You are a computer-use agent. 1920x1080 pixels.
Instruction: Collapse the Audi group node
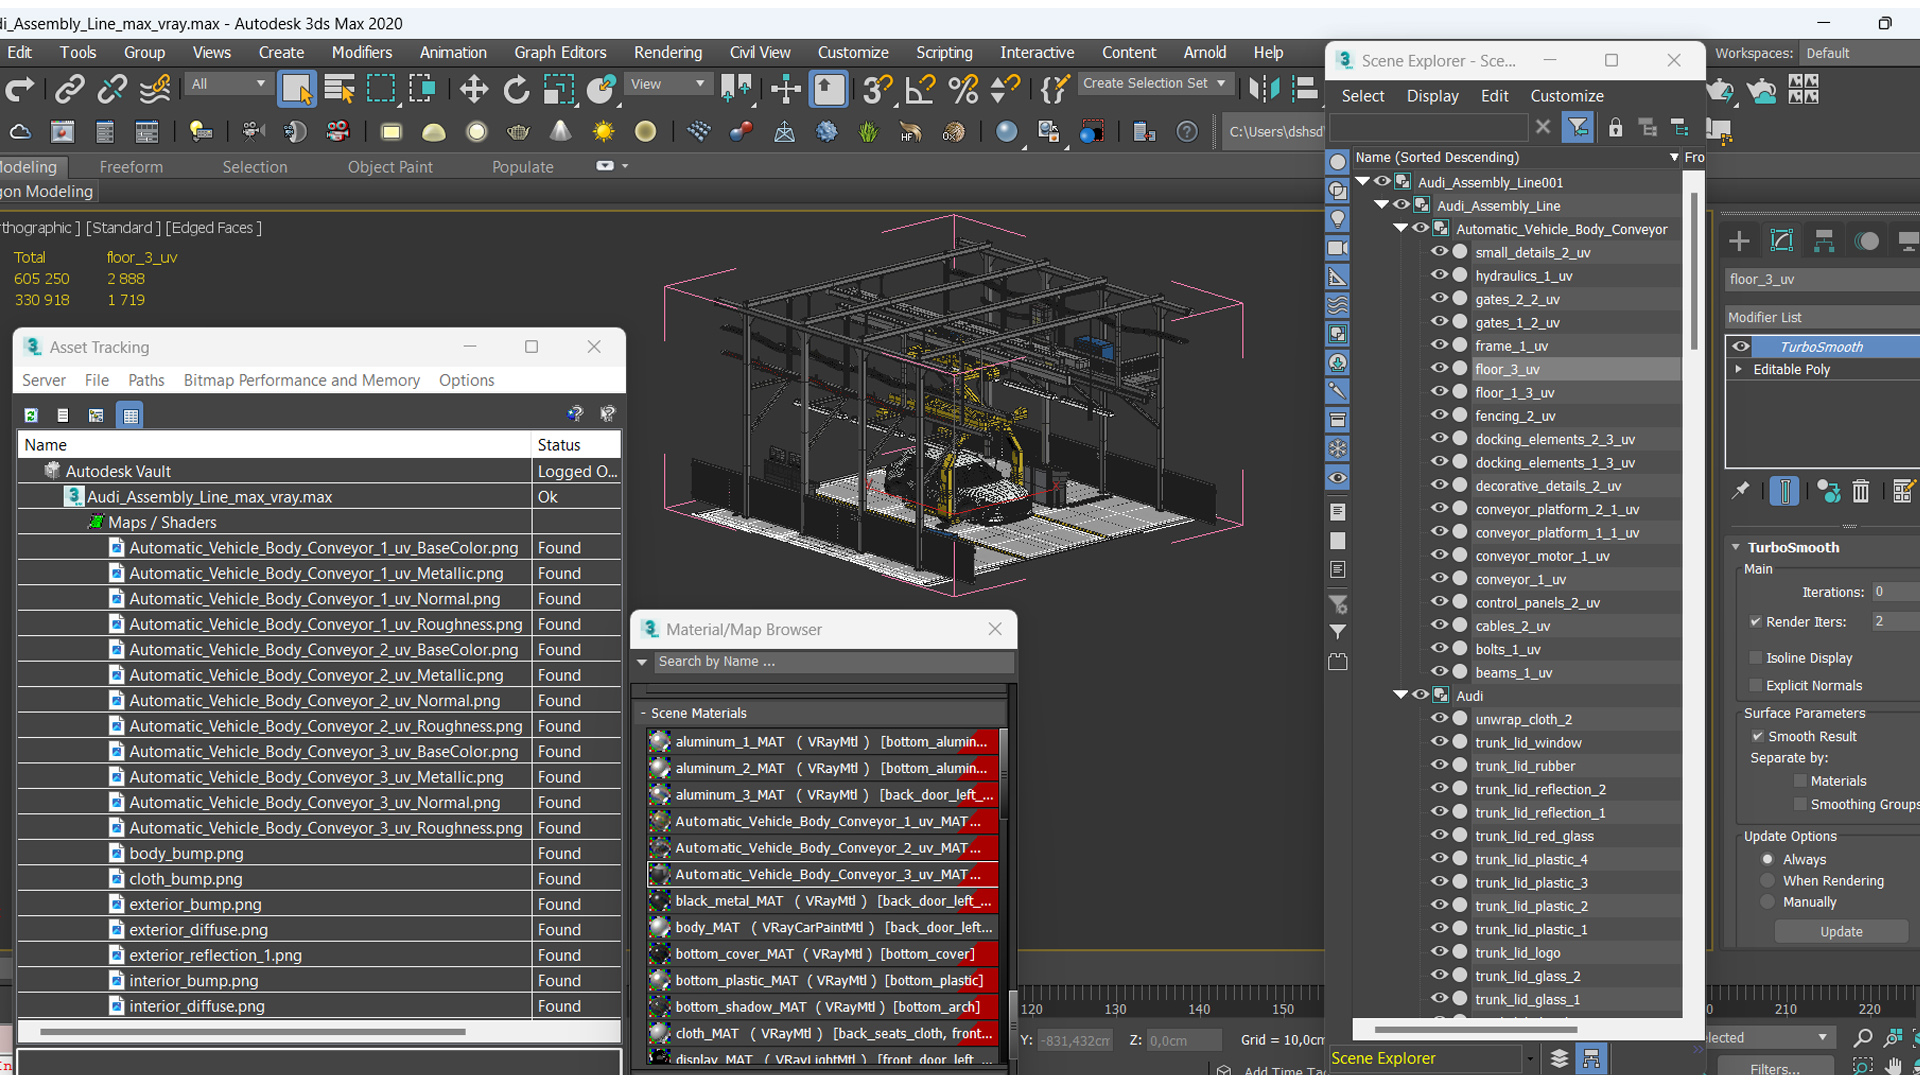(1401, 695)
